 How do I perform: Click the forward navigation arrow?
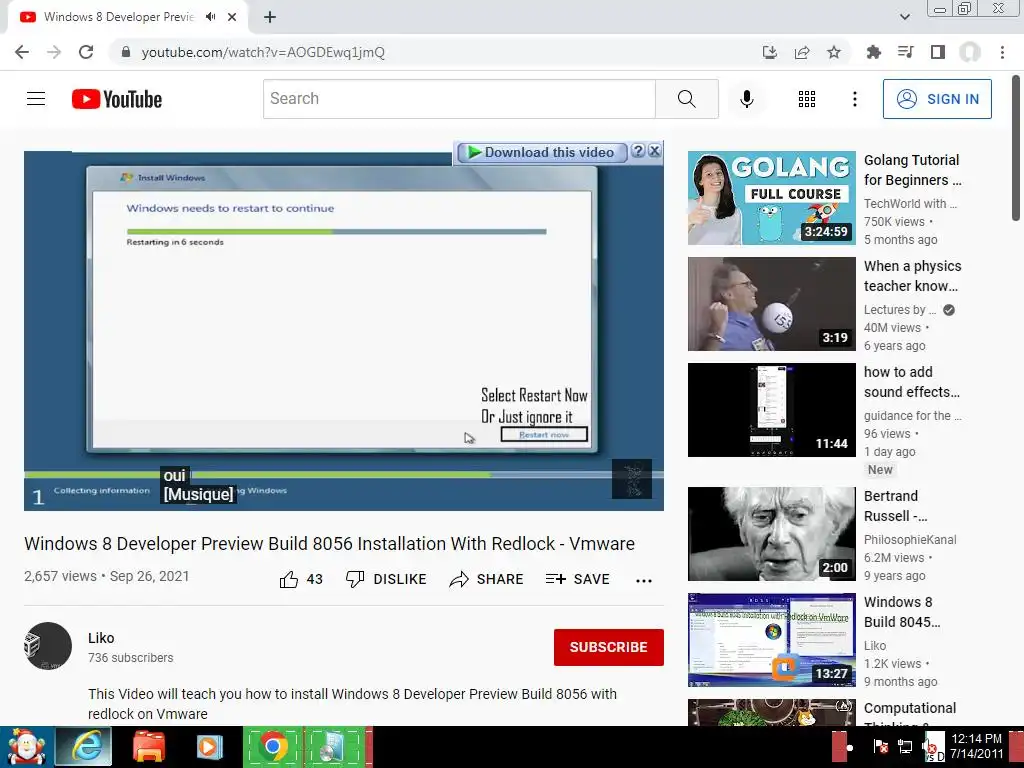[54, 52]
